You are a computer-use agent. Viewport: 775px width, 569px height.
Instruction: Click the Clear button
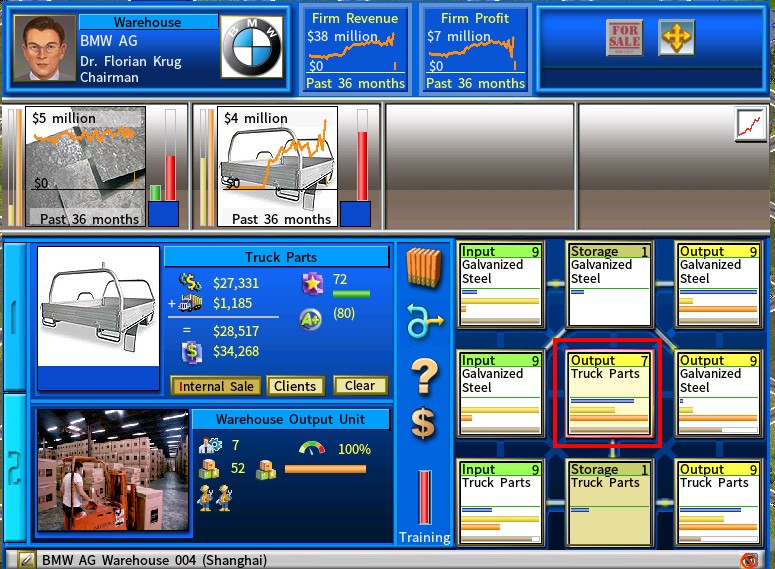click(360, 386)
